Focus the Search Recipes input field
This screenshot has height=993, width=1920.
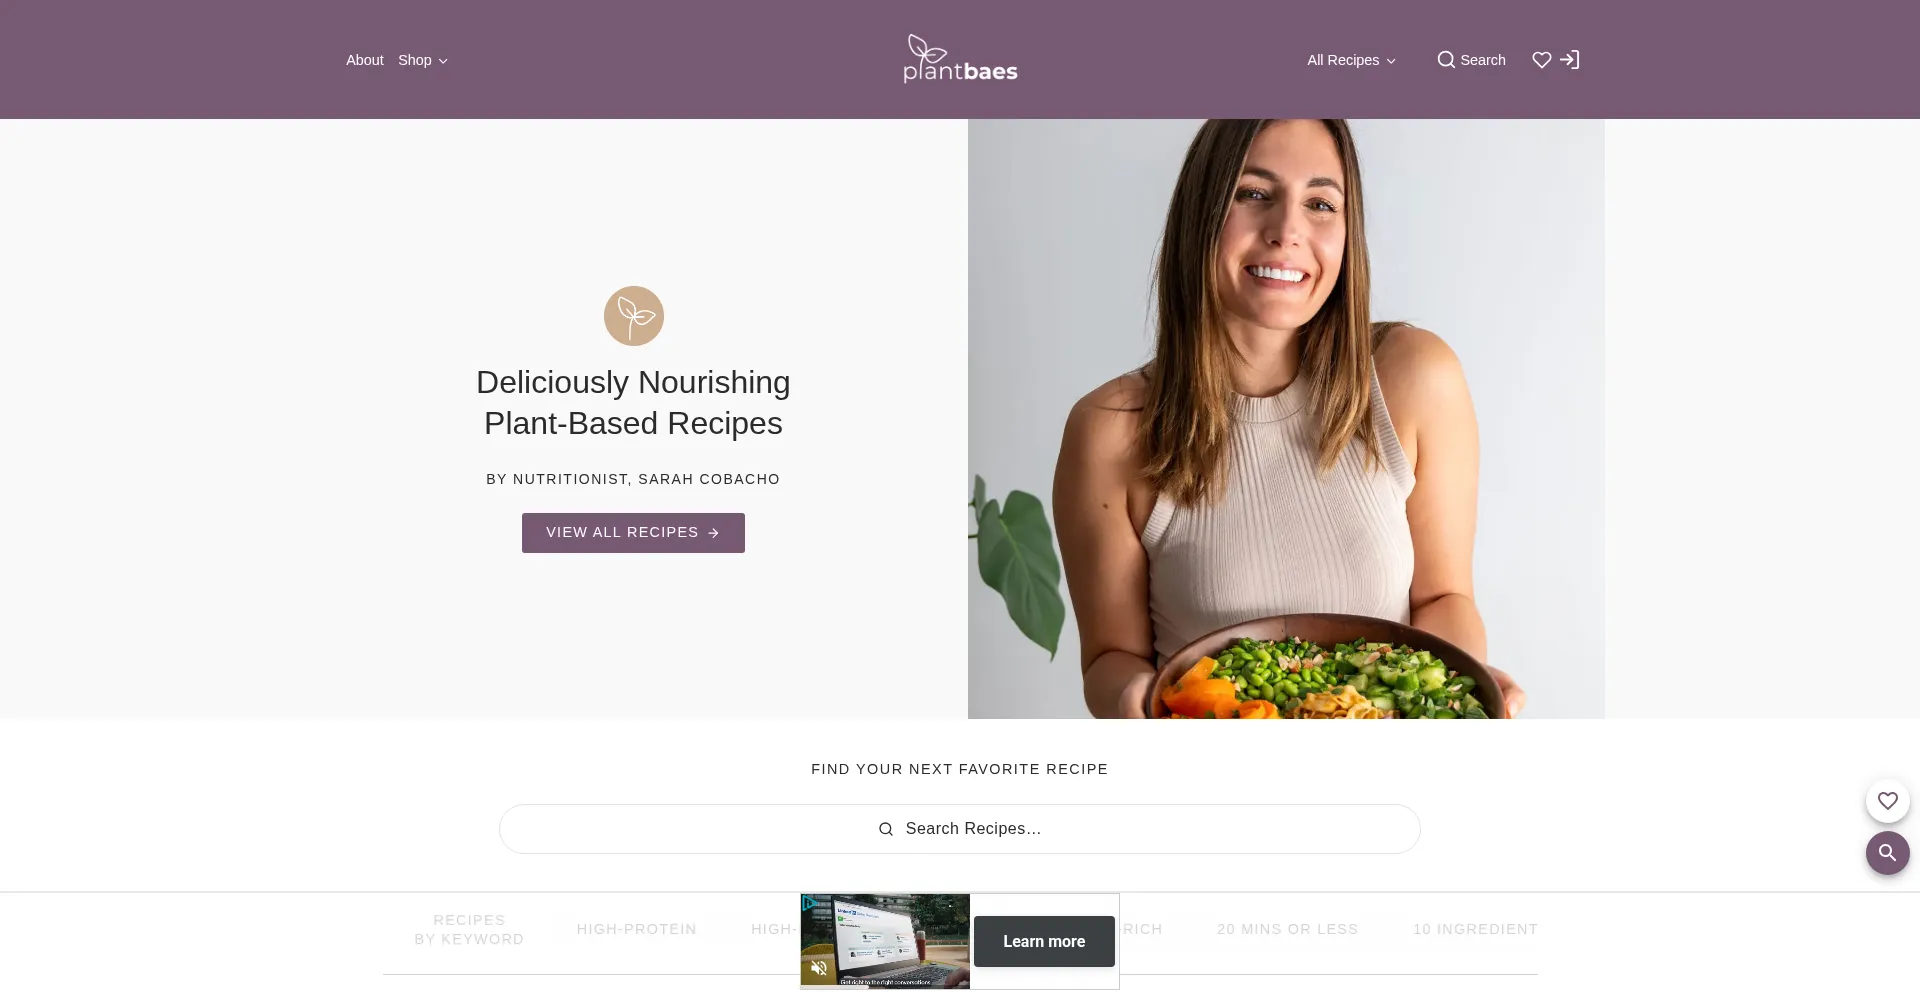point(960,829)
